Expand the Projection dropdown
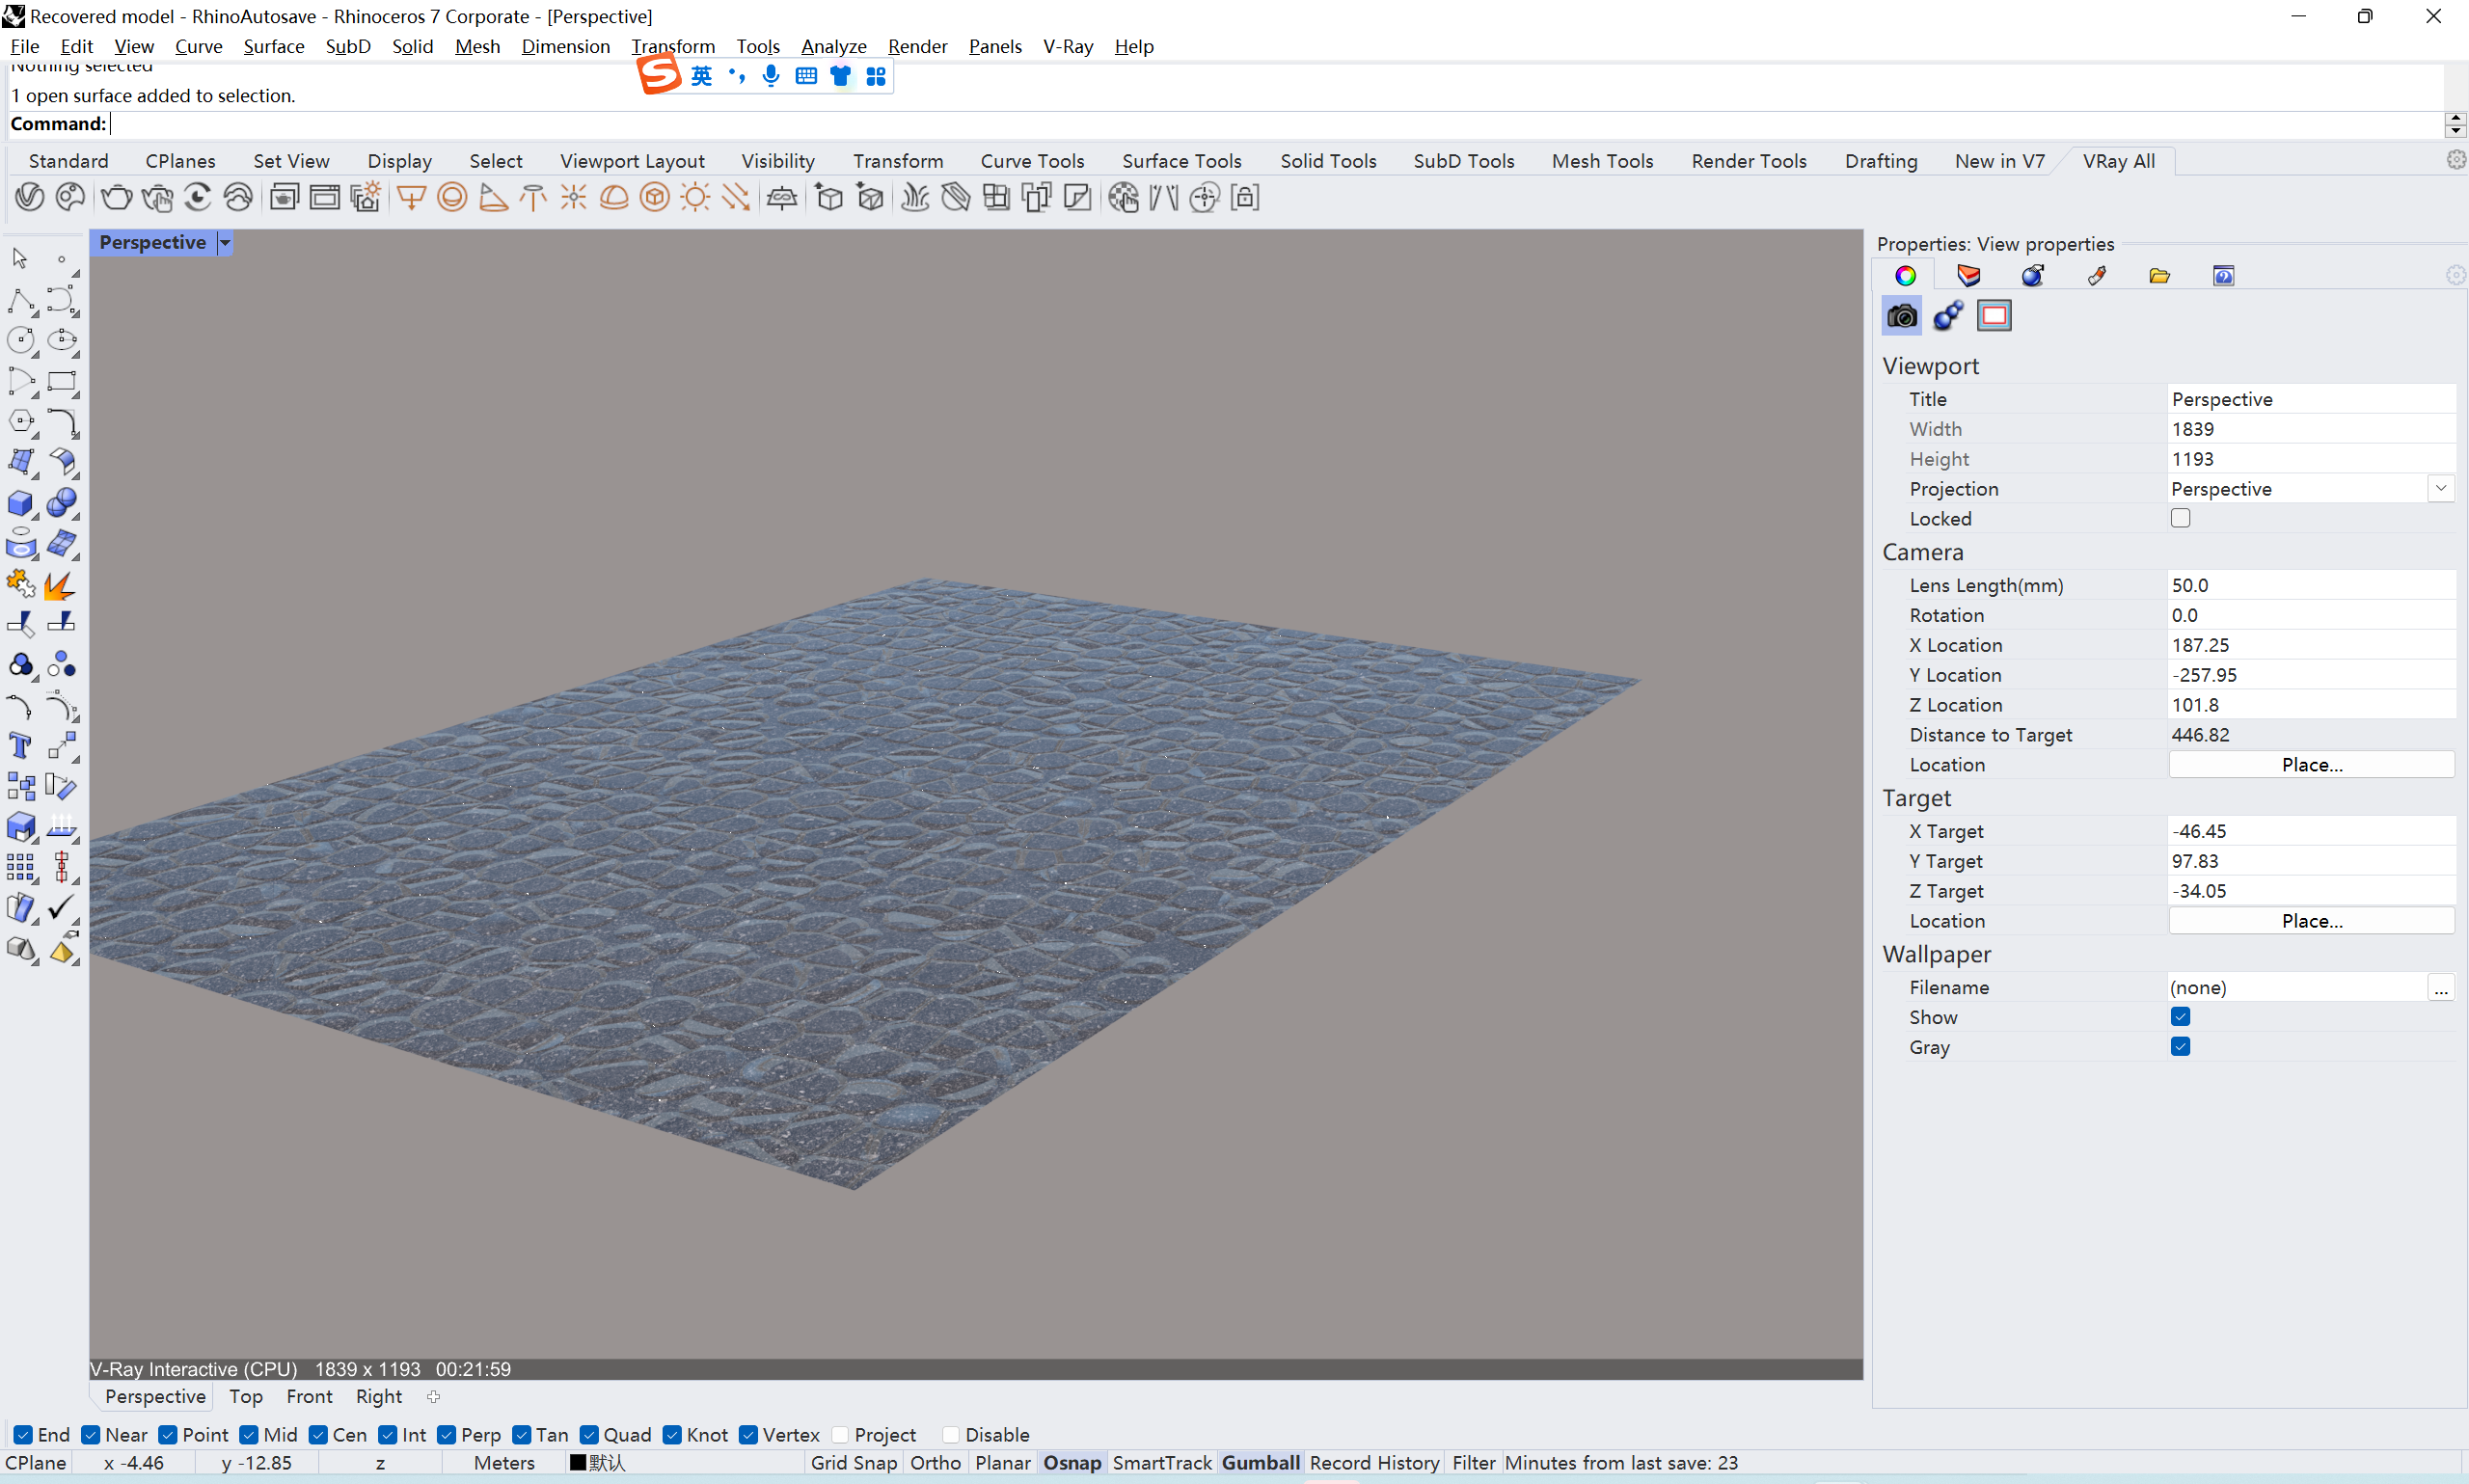Screen dimensions: 2469x1484 (x=2441, y=489)
